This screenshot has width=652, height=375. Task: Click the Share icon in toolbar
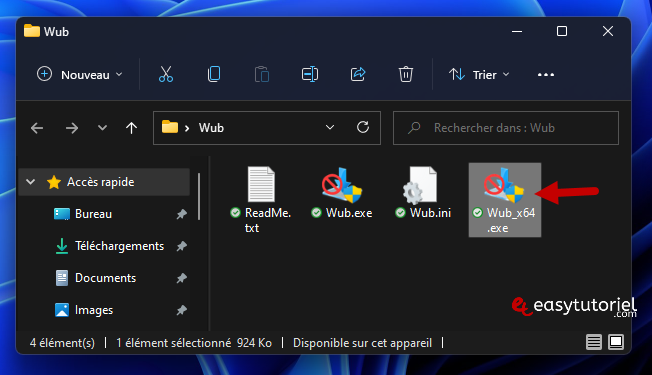pyautogui.click(x=358, y=75)
